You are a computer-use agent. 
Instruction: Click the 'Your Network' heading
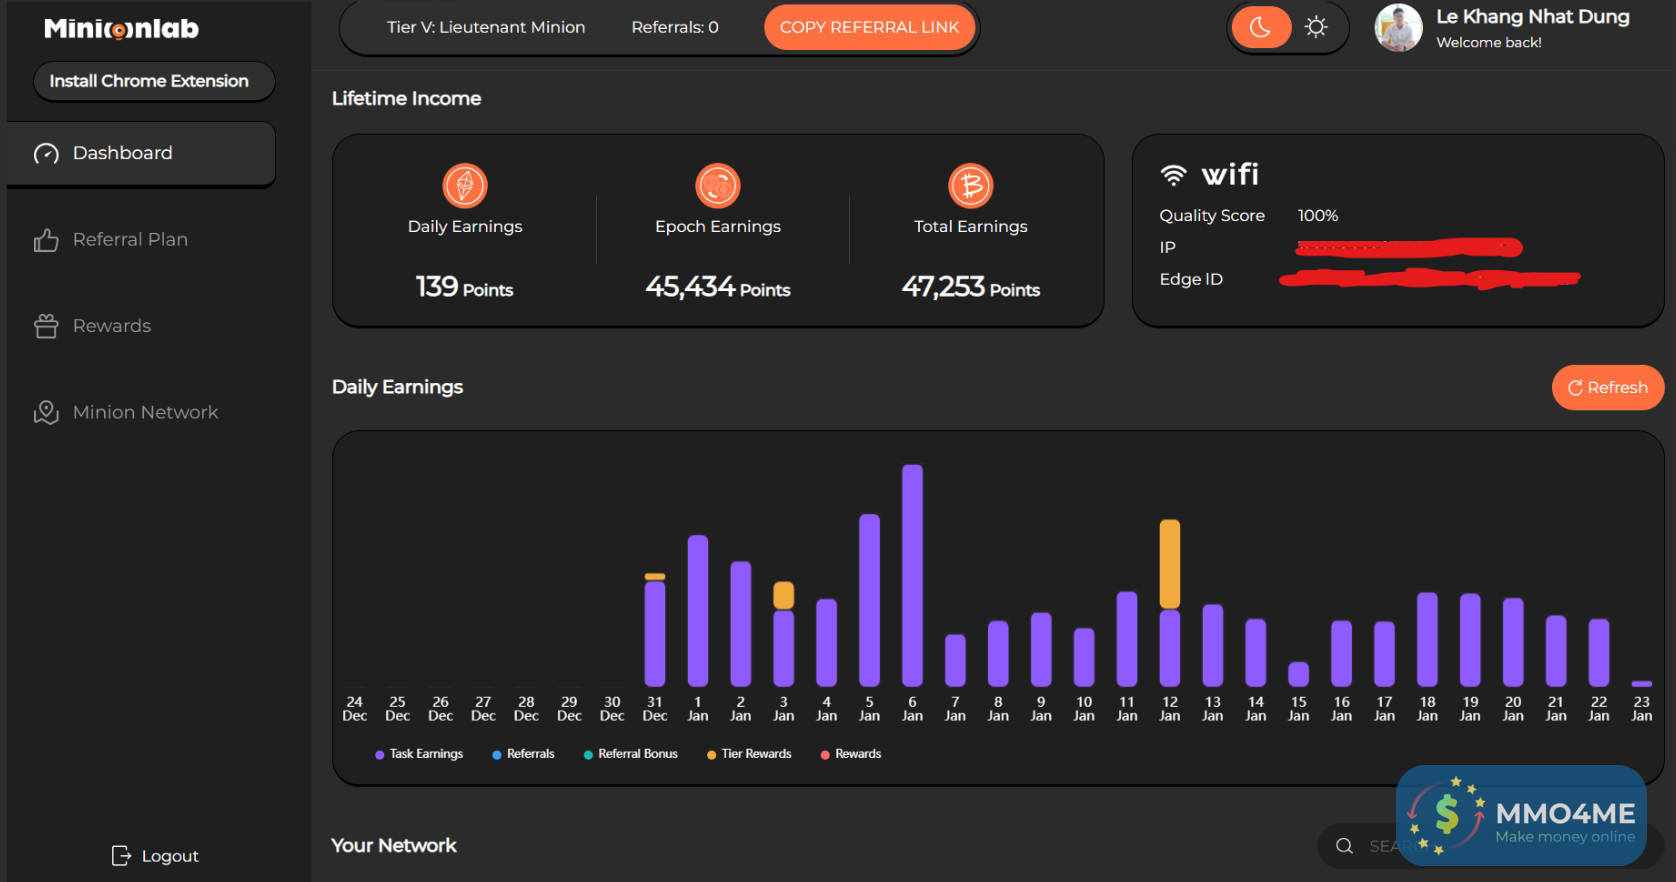(x=394, y=846)
